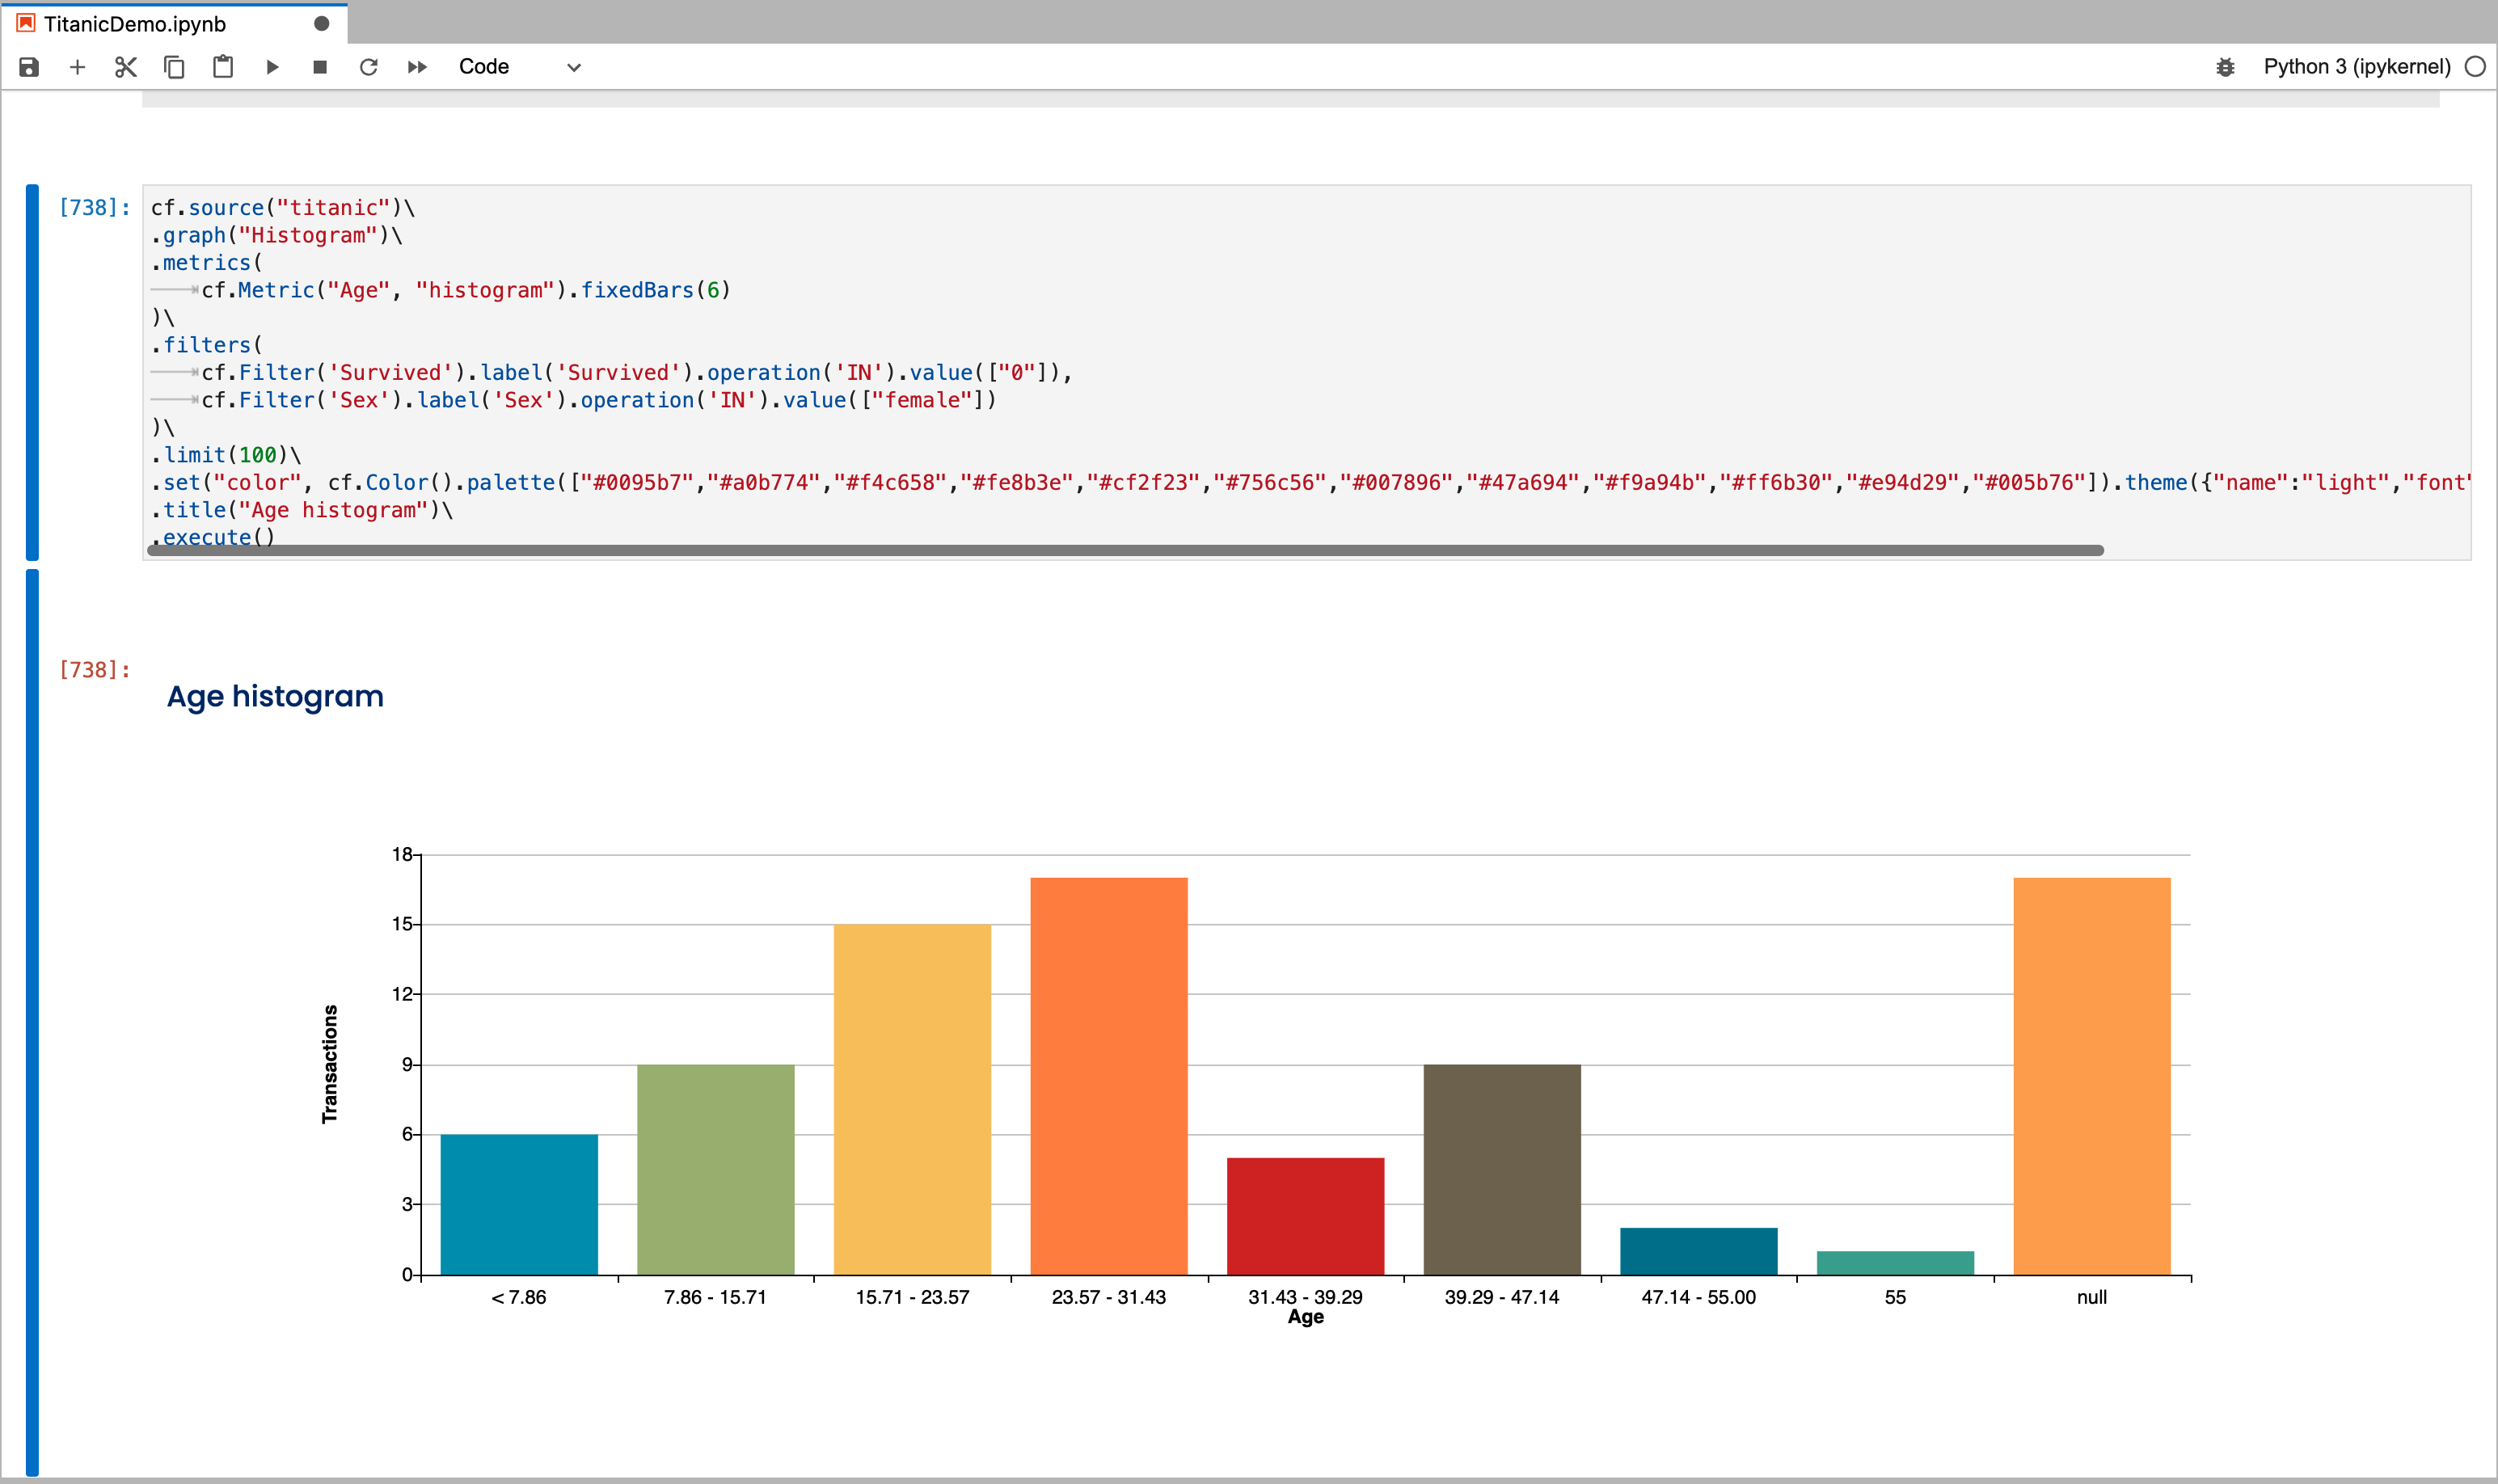Screen dimensions: 2498x1484
Task: Insert a new cell with the plus icon
Action: pyautogui.click(x=77, y=67)
